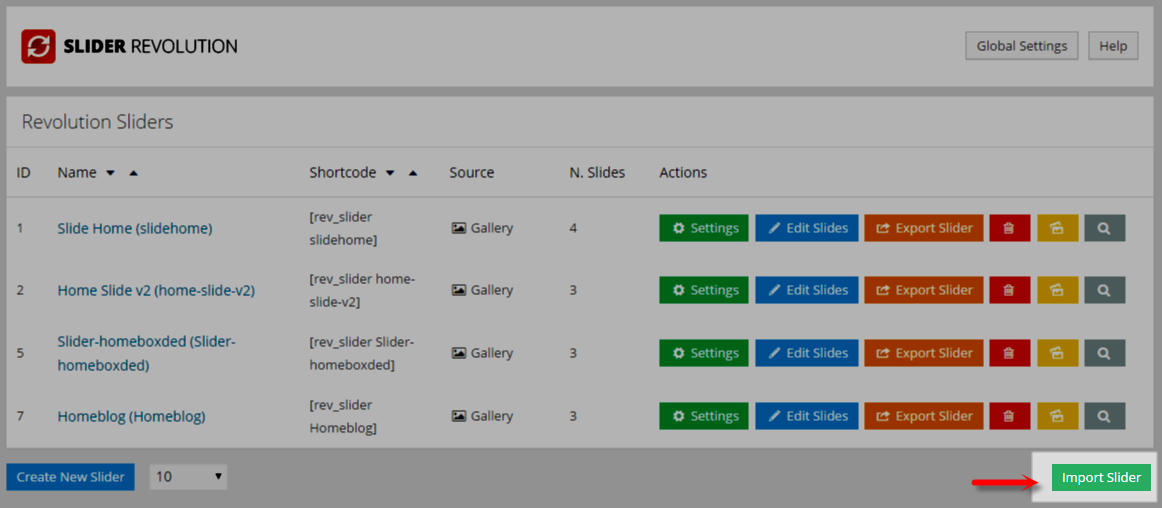1162x508 pixels.
Task: Click trash icon for Home Slide v2
Action: pos(1009,290)
